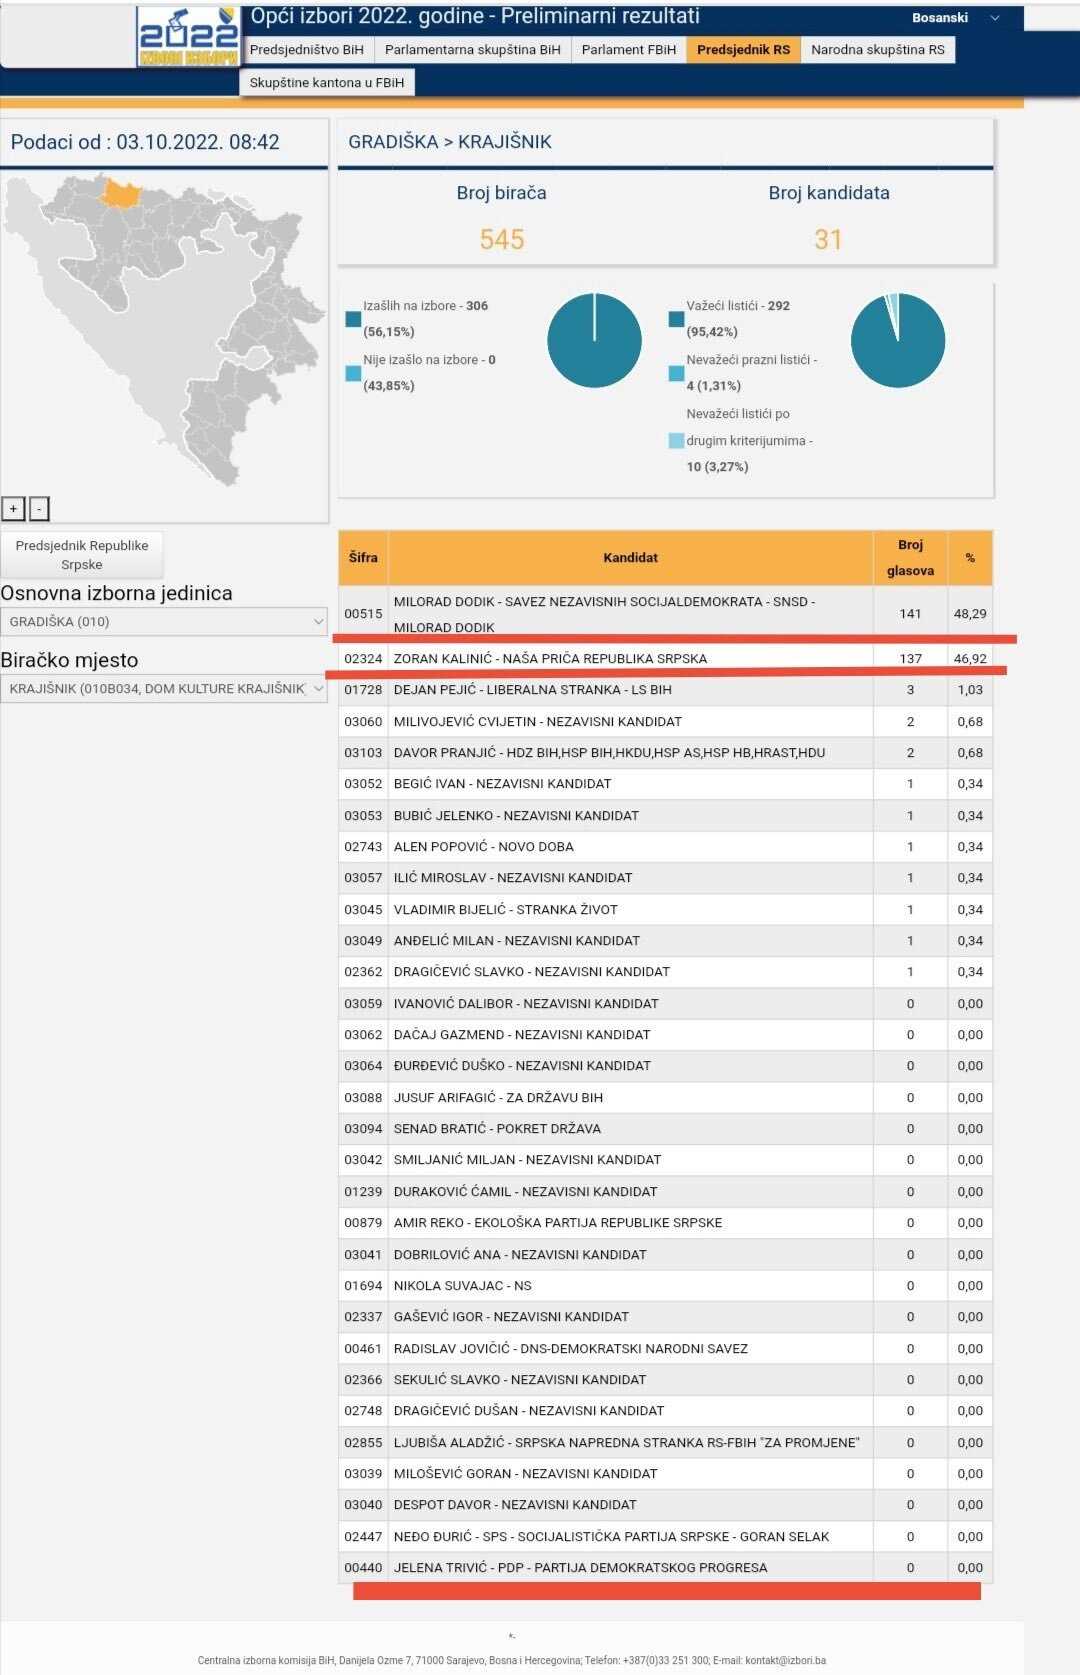Open the Skupštine kantona u FBiH tab
Image resolution: width=1080 pixels, height=1675 pixels.
pyautogui.click(x=327, y=83)
